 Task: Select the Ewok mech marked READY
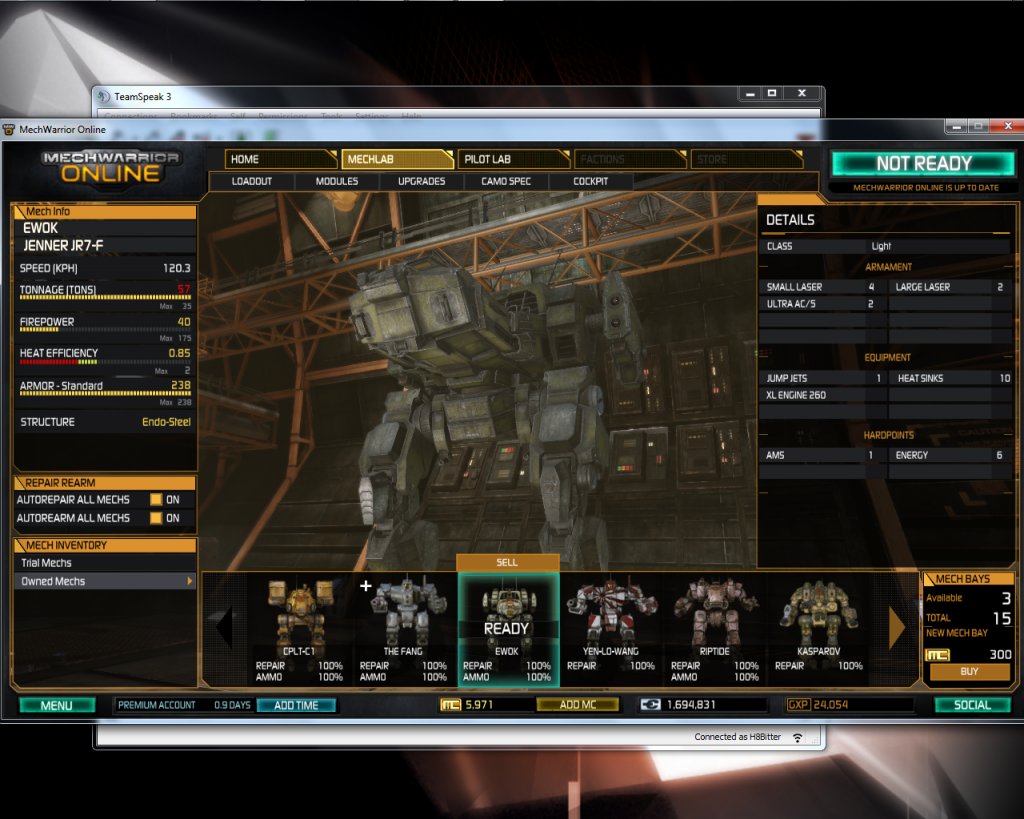[x=508, y=628]
